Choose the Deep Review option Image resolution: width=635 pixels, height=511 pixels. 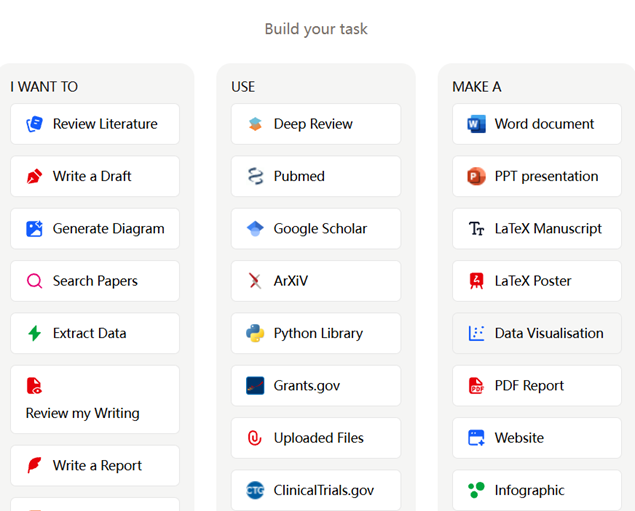tap(315, 124)
